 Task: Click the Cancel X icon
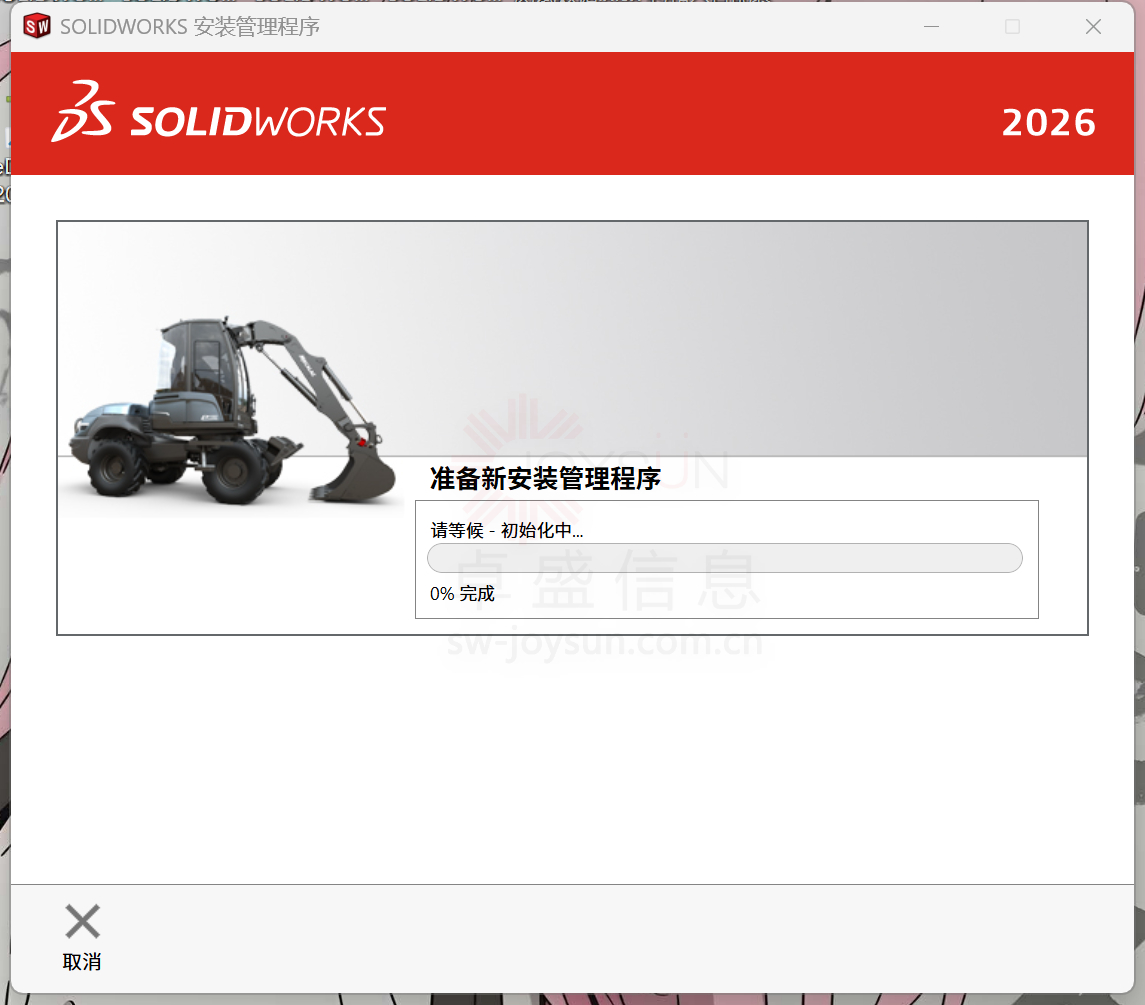tap(82, 921)
